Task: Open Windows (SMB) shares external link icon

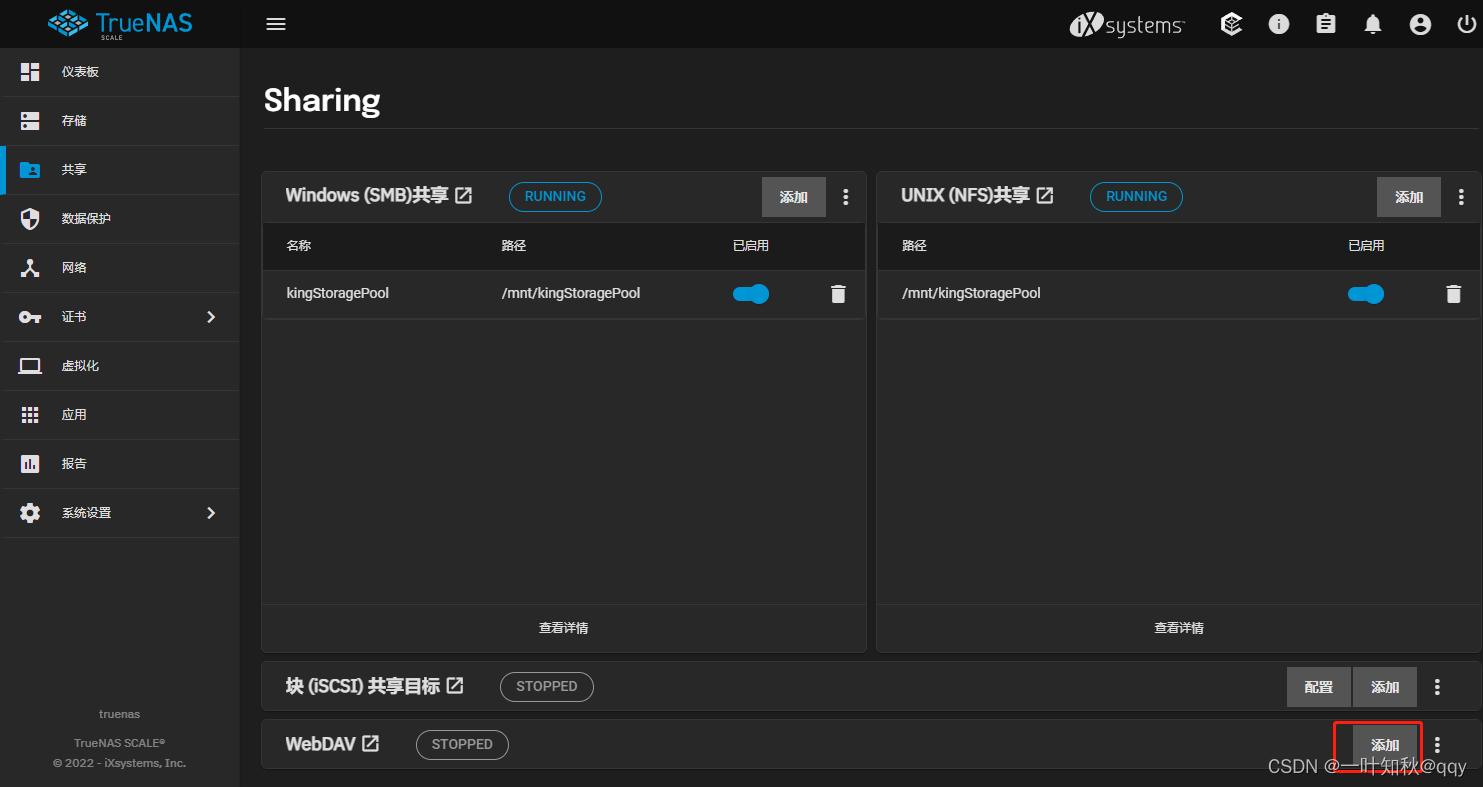Action: (463, 196)
